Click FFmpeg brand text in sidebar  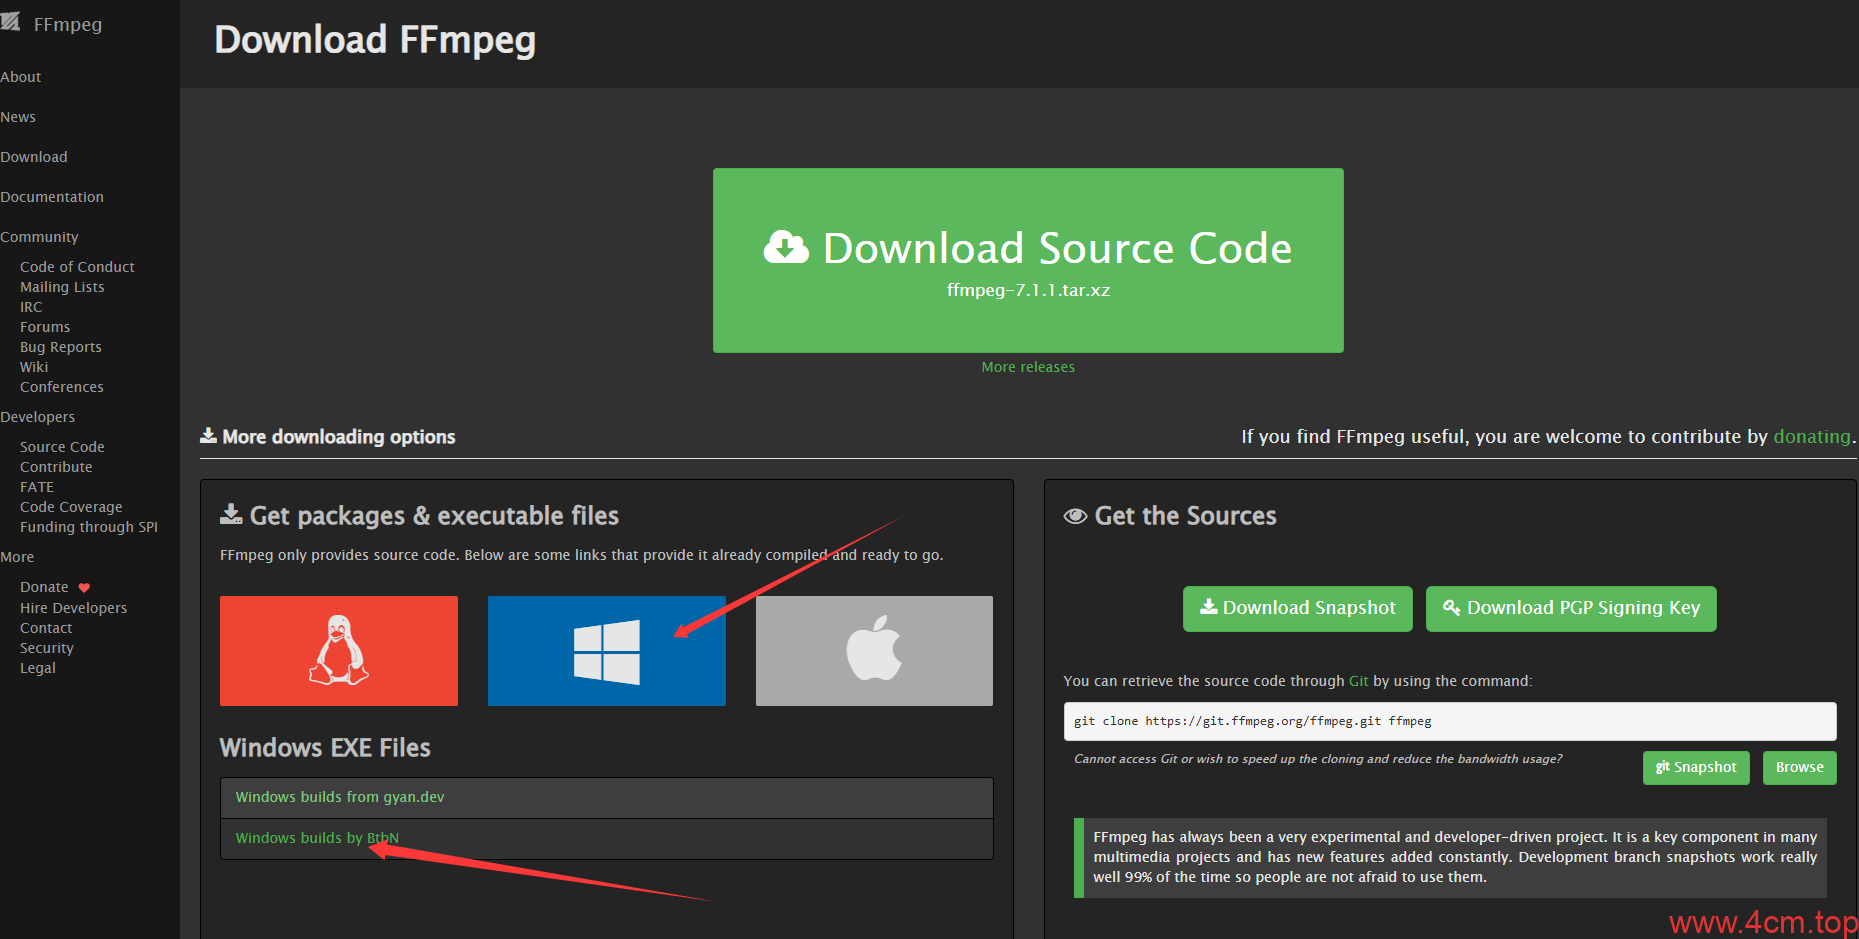tap(68, 24)
